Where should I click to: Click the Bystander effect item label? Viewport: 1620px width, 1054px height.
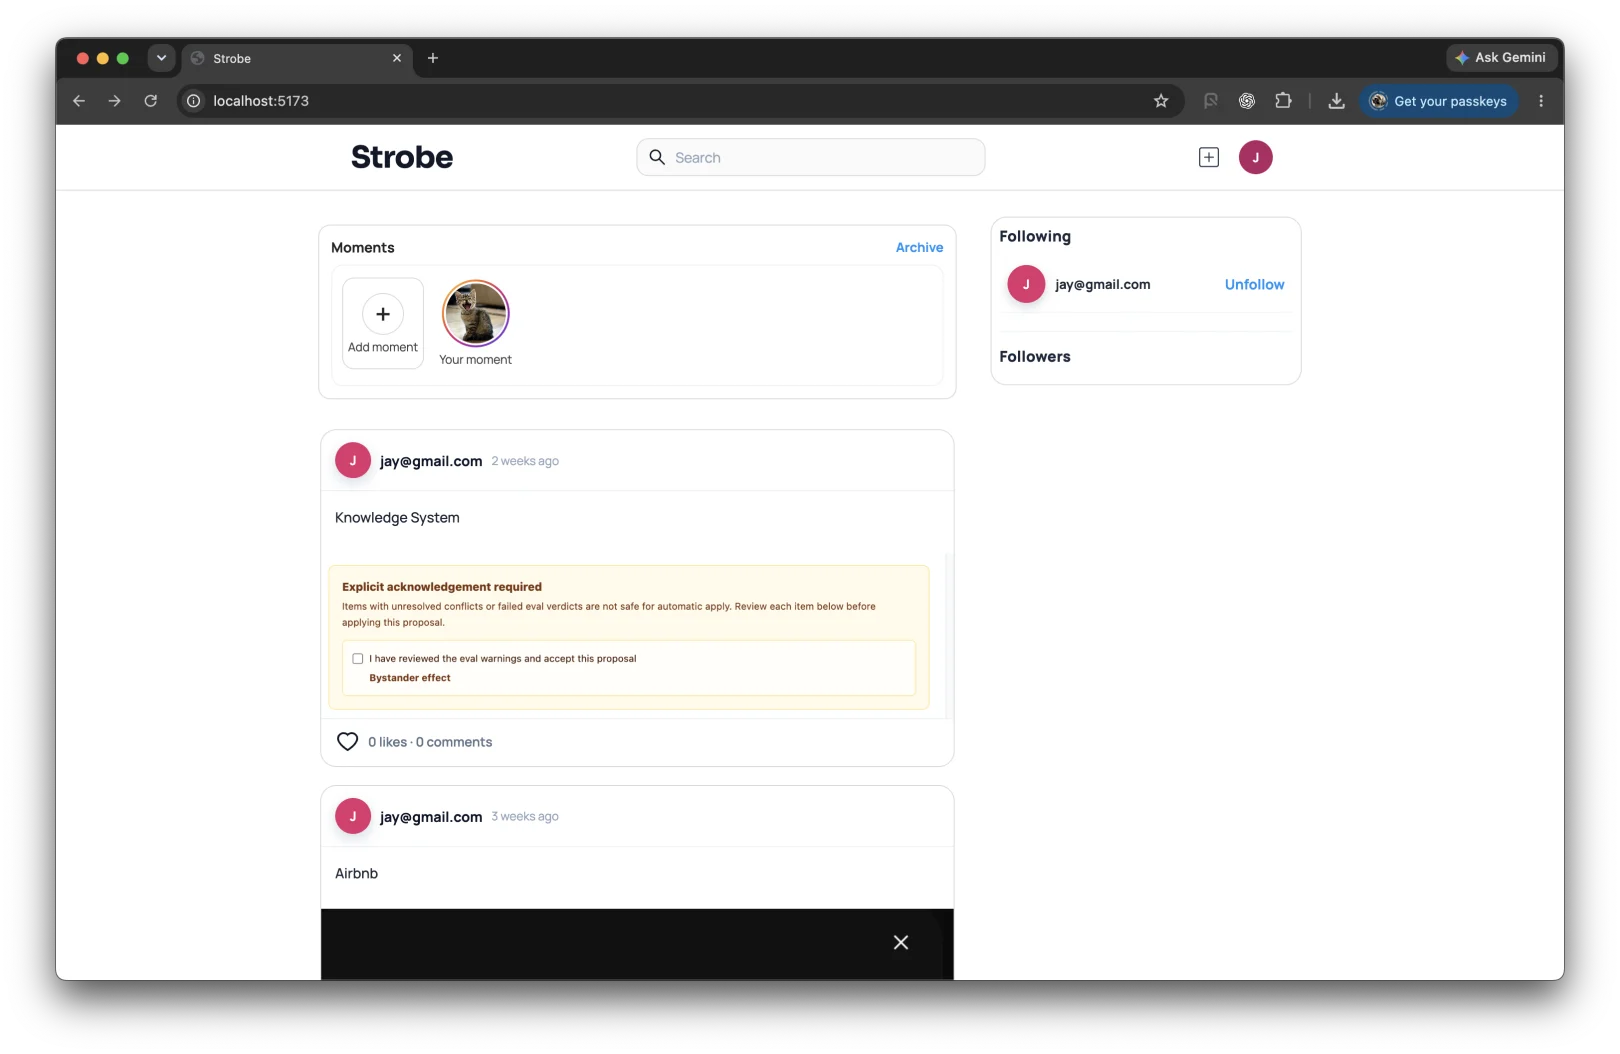pos(410,678)
